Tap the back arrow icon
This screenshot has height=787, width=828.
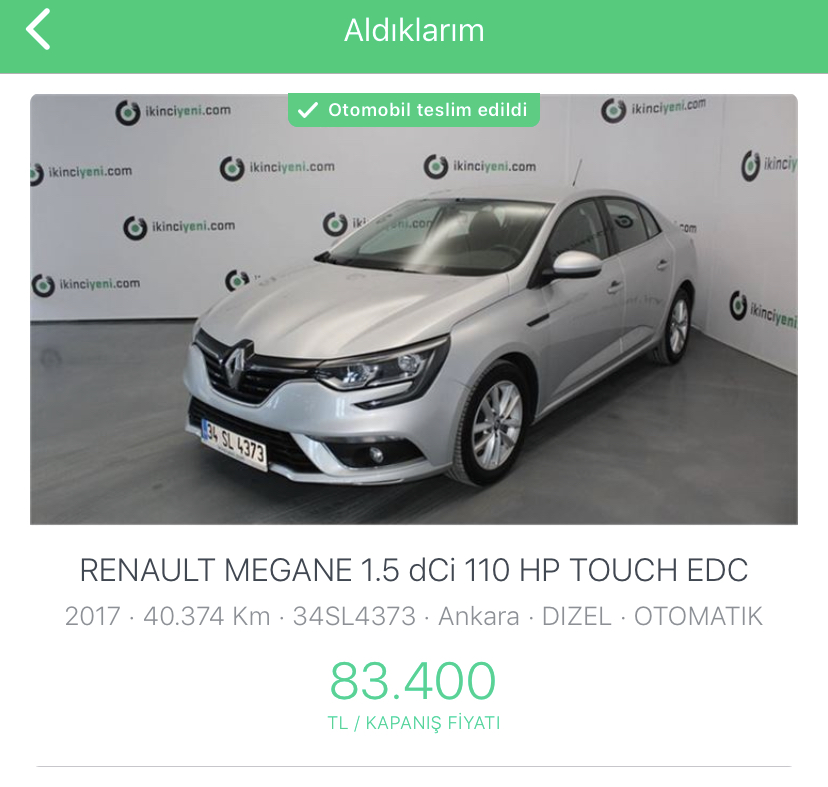point(38,30)
